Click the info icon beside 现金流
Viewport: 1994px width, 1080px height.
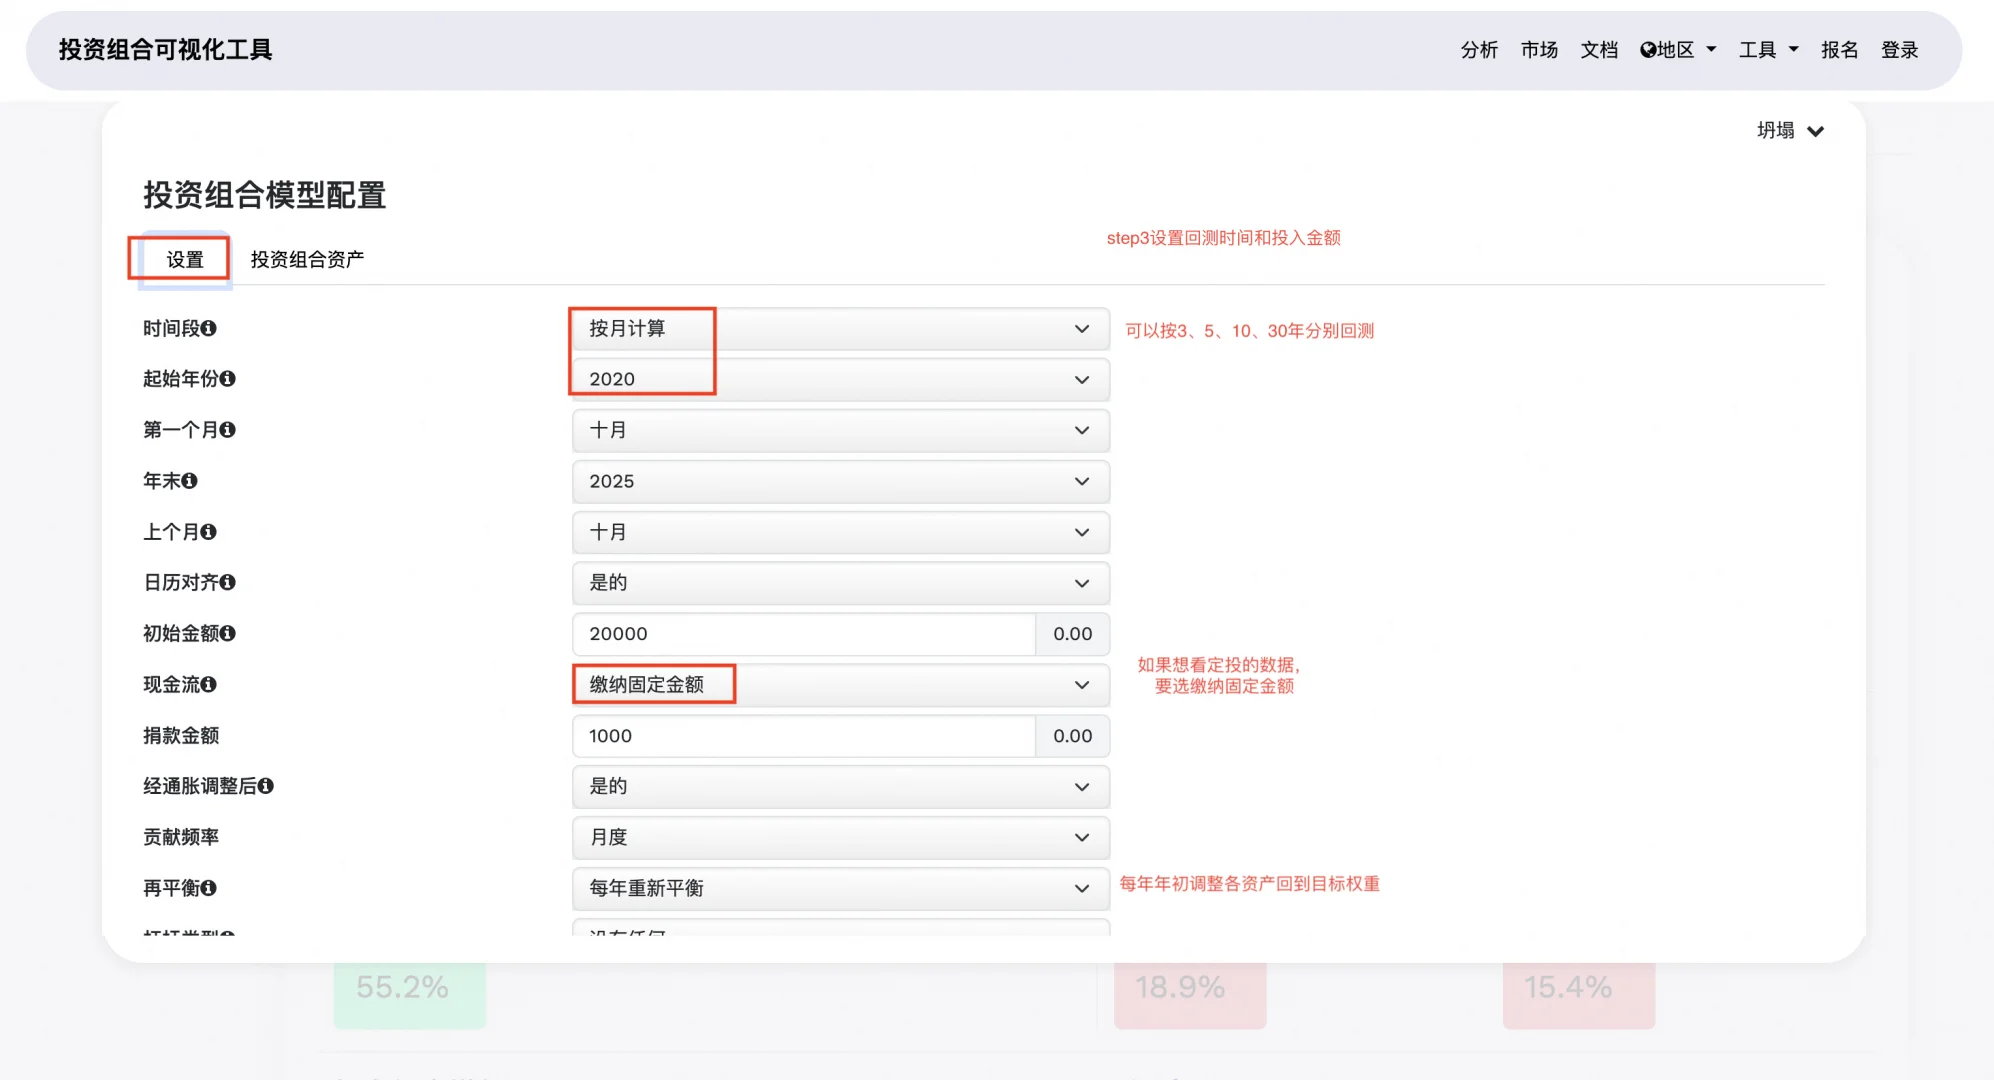209,685
